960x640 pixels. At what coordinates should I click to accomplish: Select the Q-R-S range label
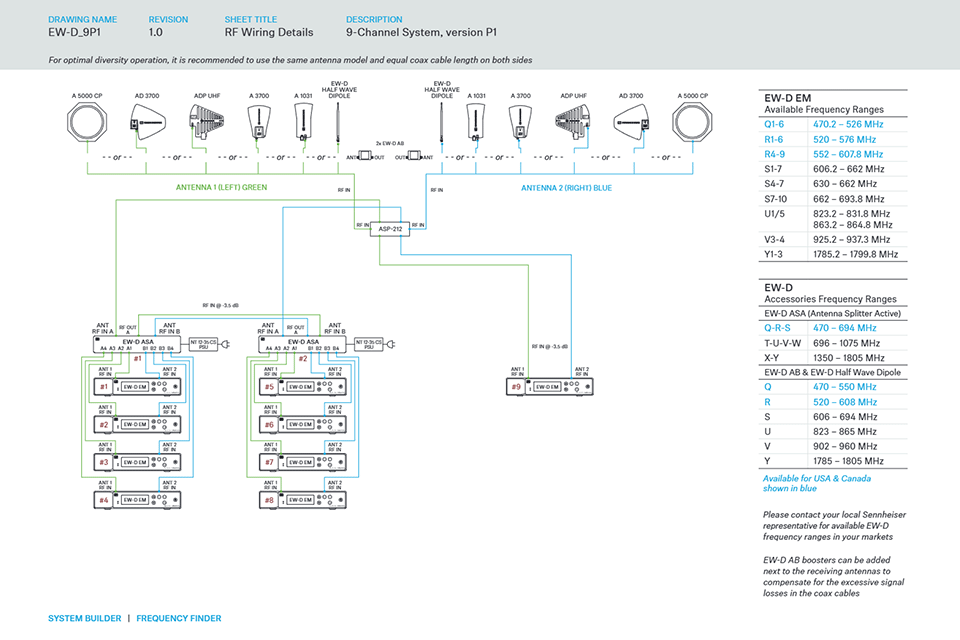pos(777,328)
